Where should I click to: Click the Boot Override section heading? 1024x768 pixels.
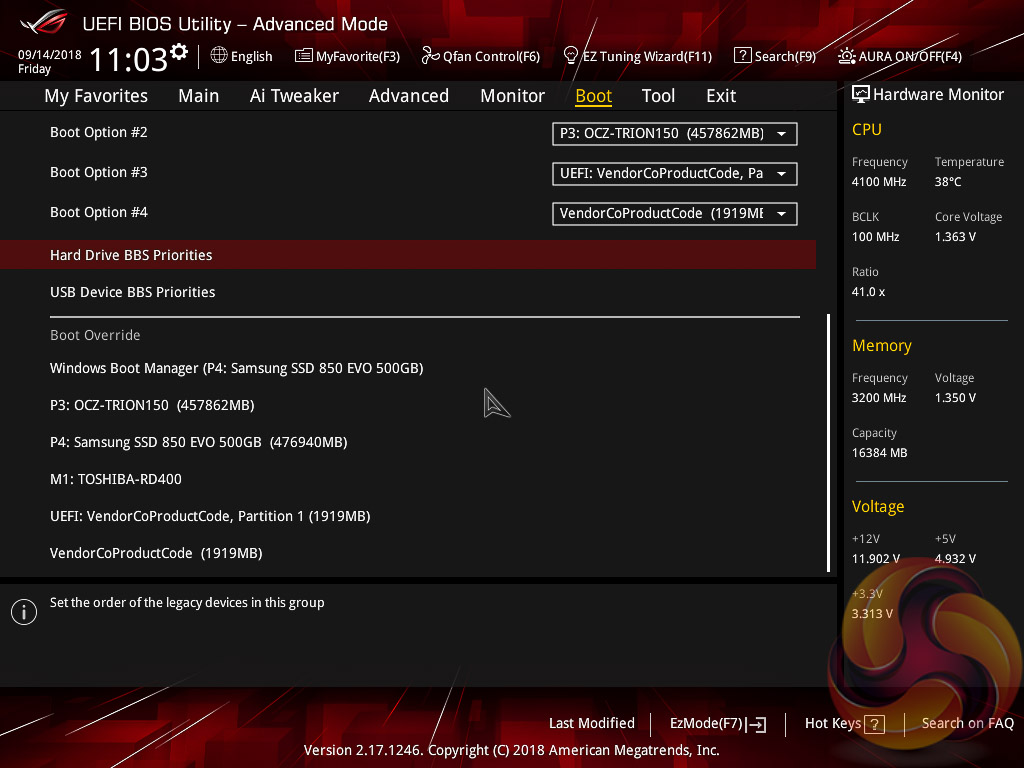(95, 335)
